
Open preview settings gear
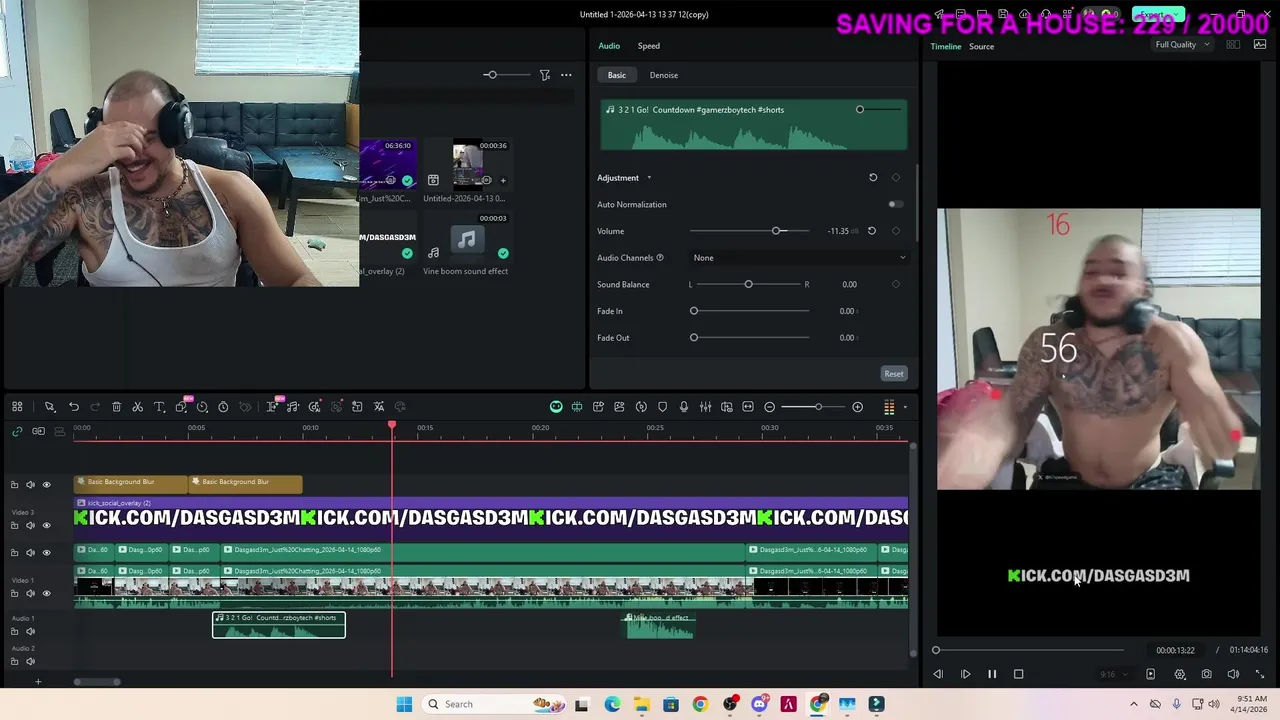click(1180, 674)
